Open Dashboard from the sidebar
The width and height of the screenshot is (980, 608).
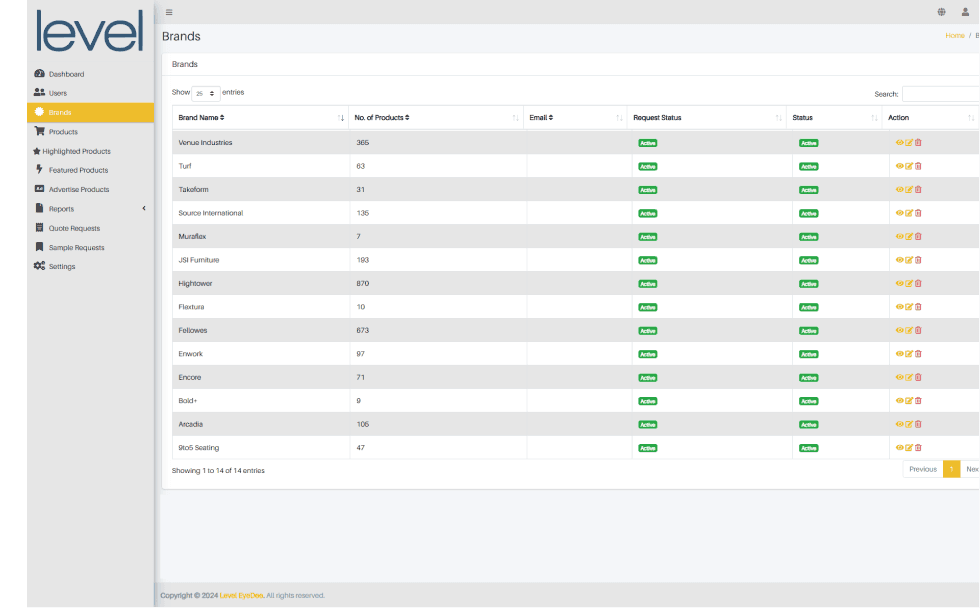click(66, 74)
